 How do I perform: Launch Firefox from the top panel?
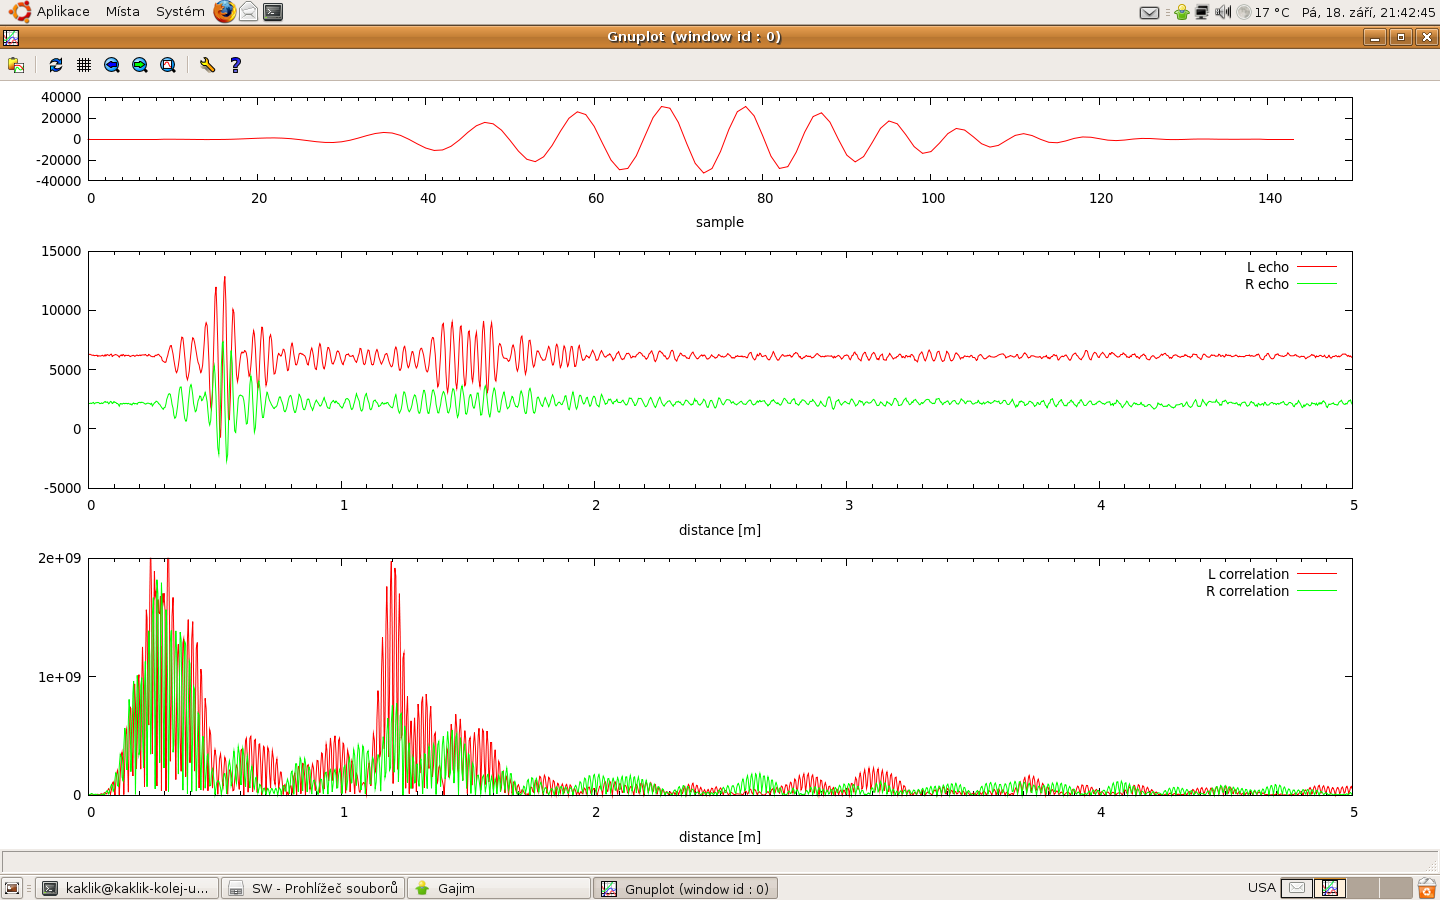225,12
